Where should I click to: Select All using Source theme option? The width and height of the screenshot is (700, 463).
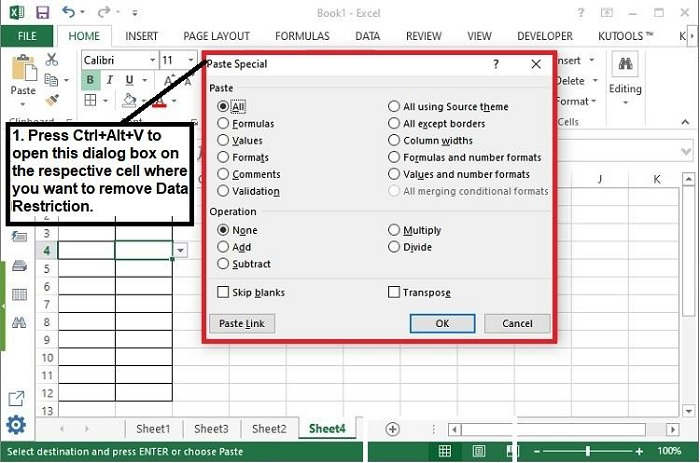click(x=448, y=106)
